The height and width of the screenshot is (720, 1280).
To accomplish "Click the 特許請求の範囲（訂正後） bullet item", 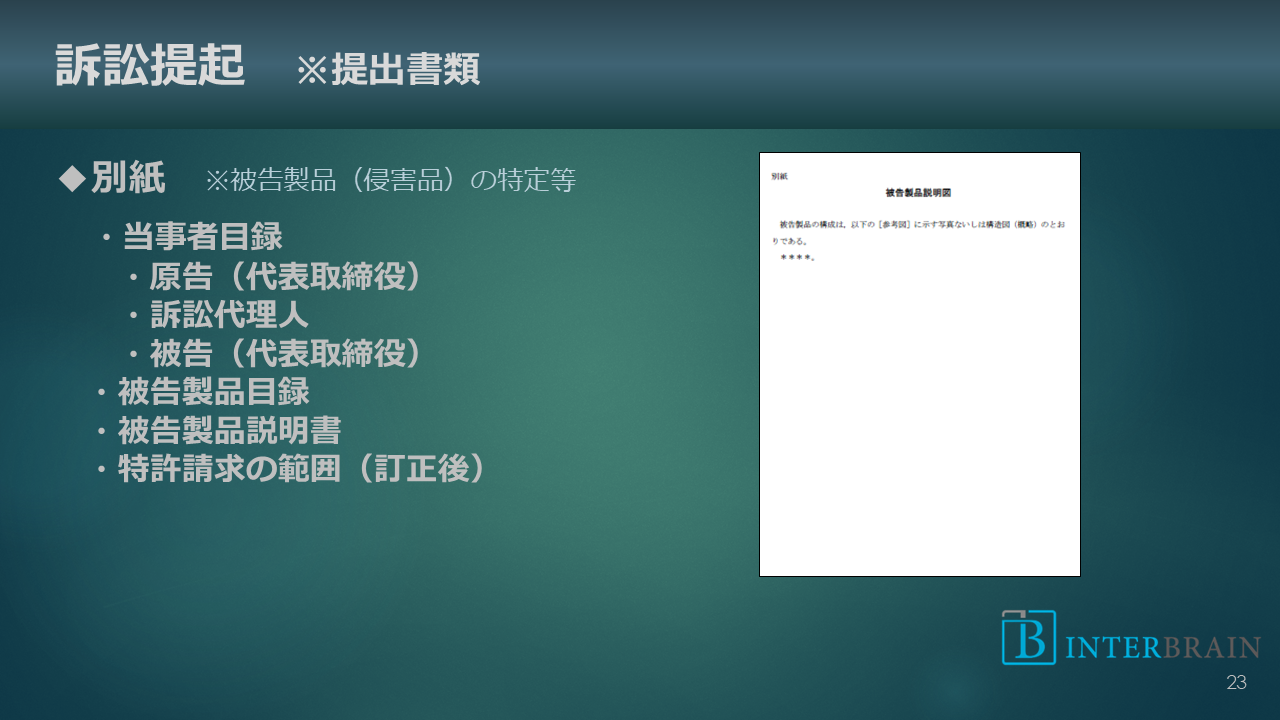I will 301,469.
